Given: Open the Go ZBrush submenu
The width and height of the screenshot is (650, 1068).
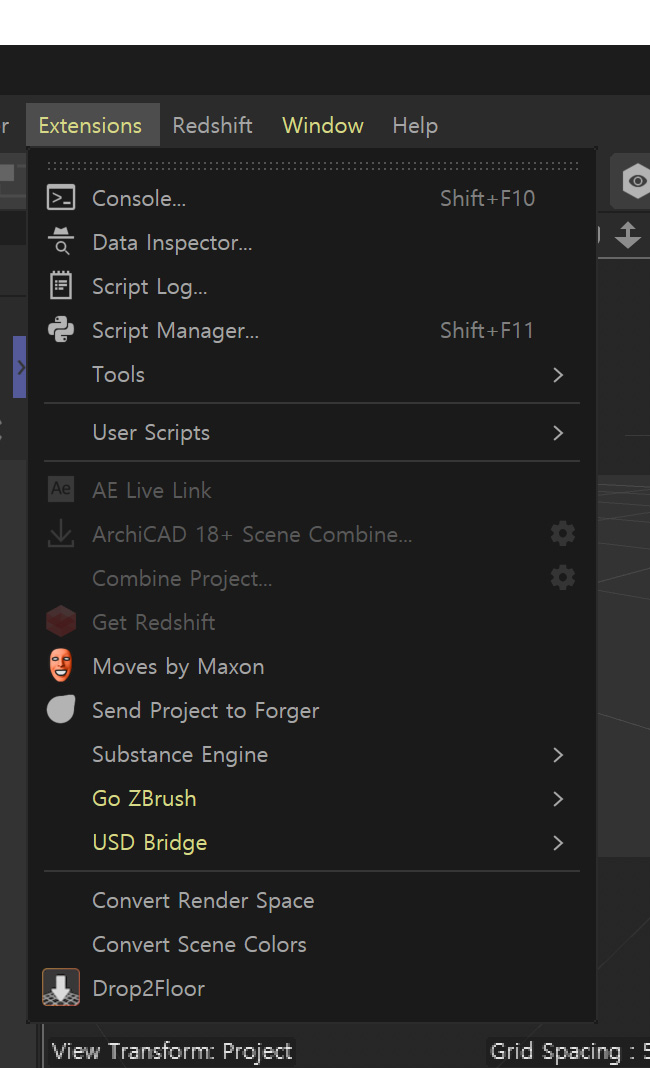Looking at the screenshot, I should 312,798.
